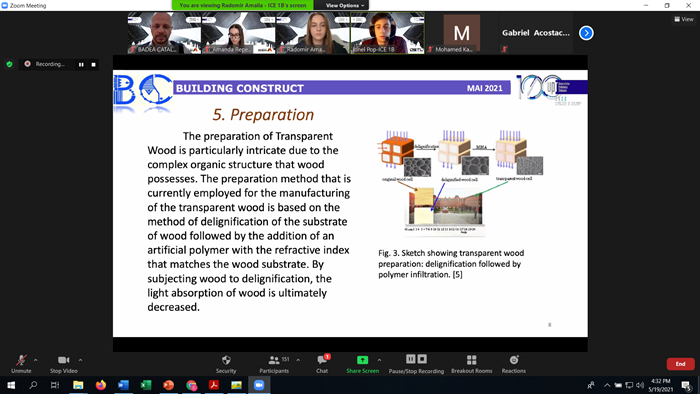Expand share screen options arrow
Image resolution: width=700 pixels, height=394 pixels.
379,360
